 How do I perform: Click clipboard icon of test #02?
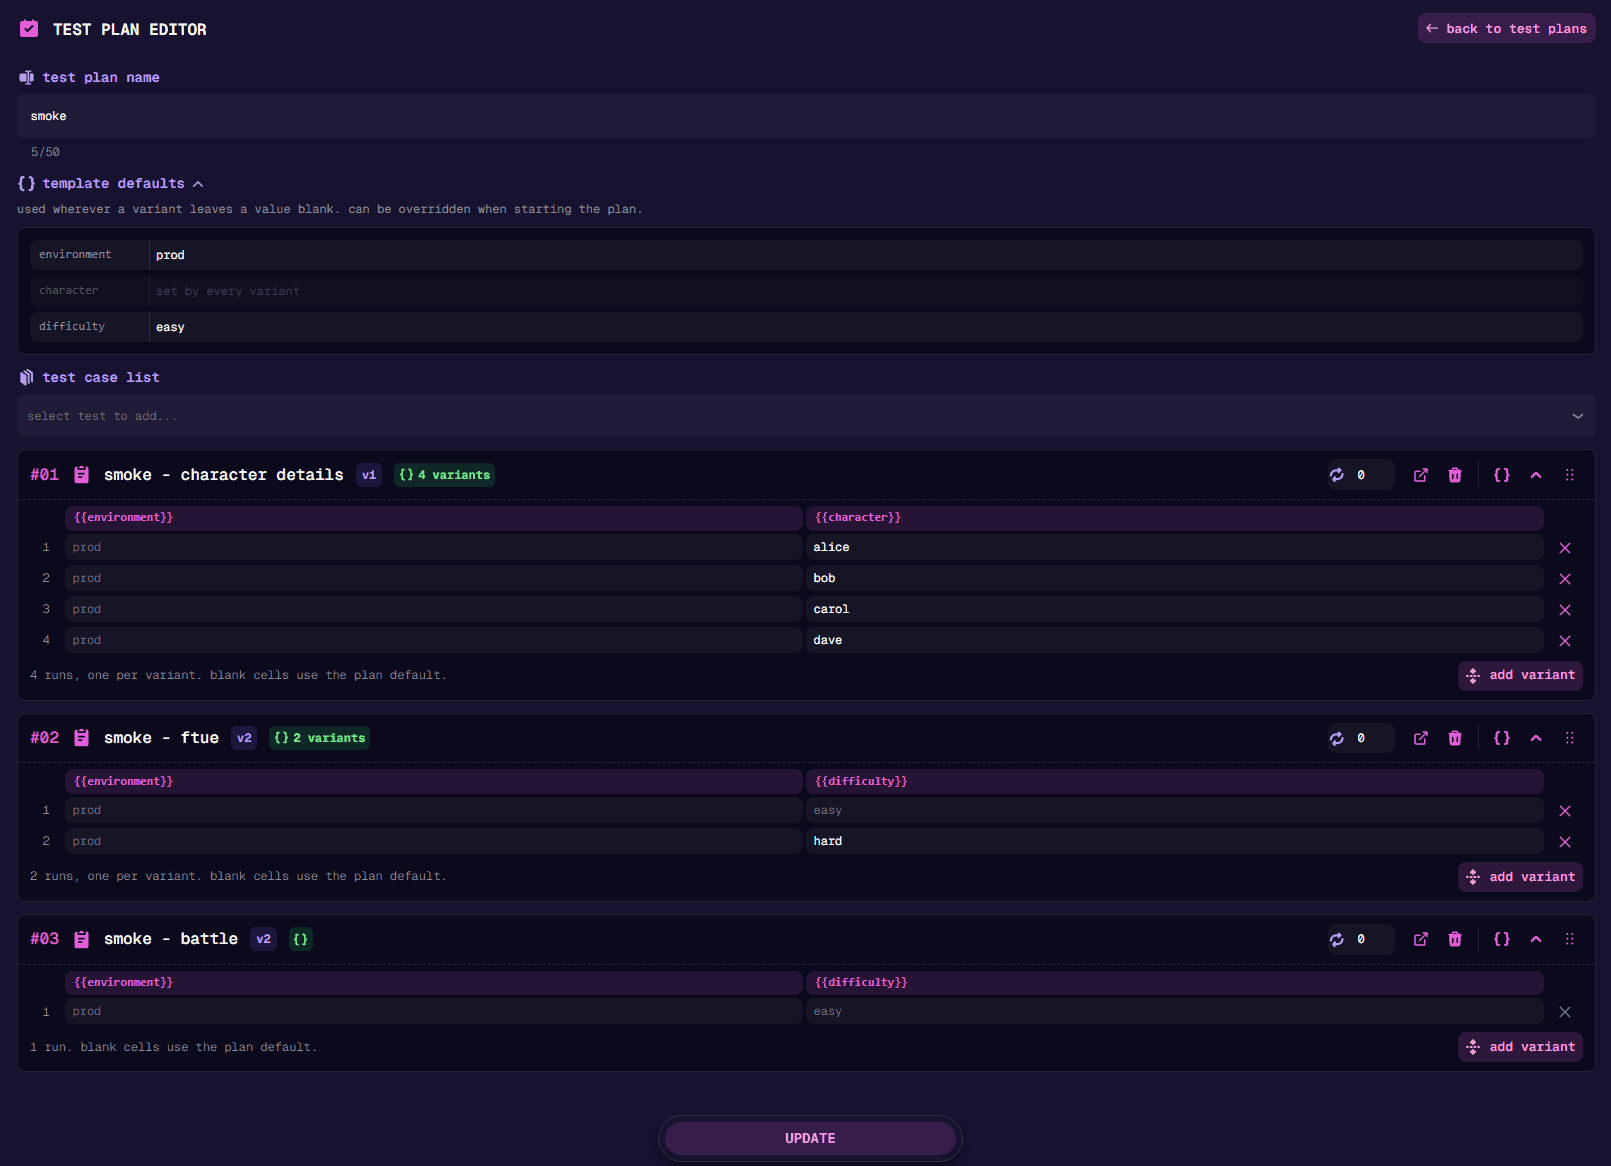pos(82,738)
